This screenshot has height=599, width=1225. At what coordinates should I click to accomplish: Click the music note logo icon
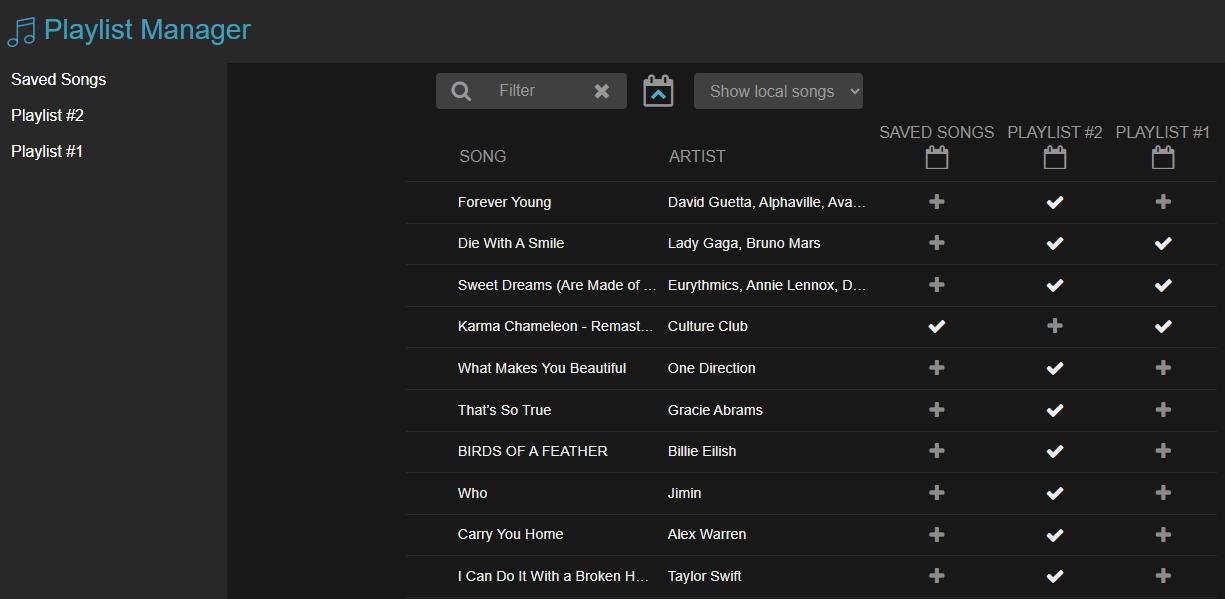[19, 29]
